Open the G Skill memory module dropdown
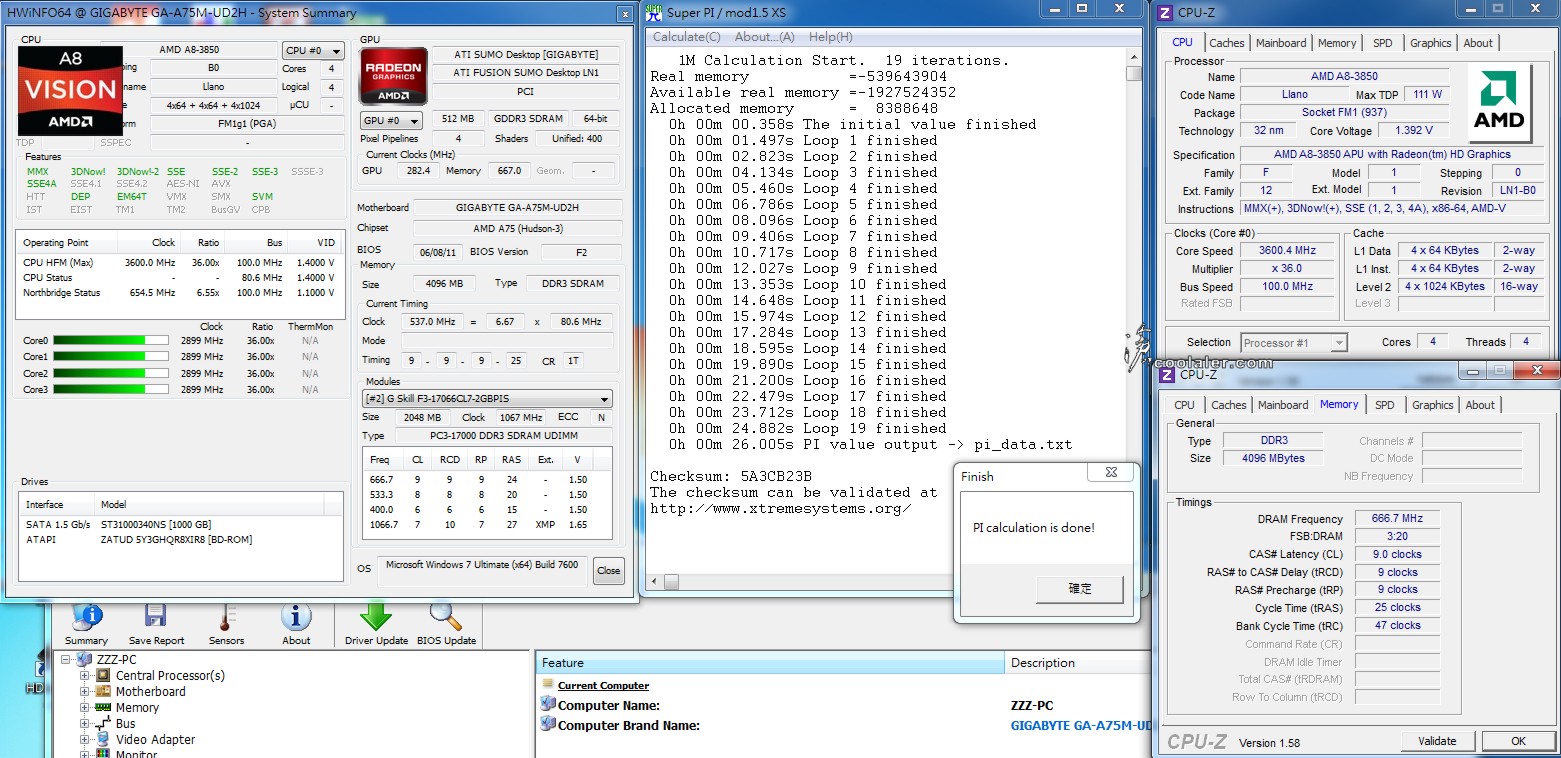 pos(487,398)
